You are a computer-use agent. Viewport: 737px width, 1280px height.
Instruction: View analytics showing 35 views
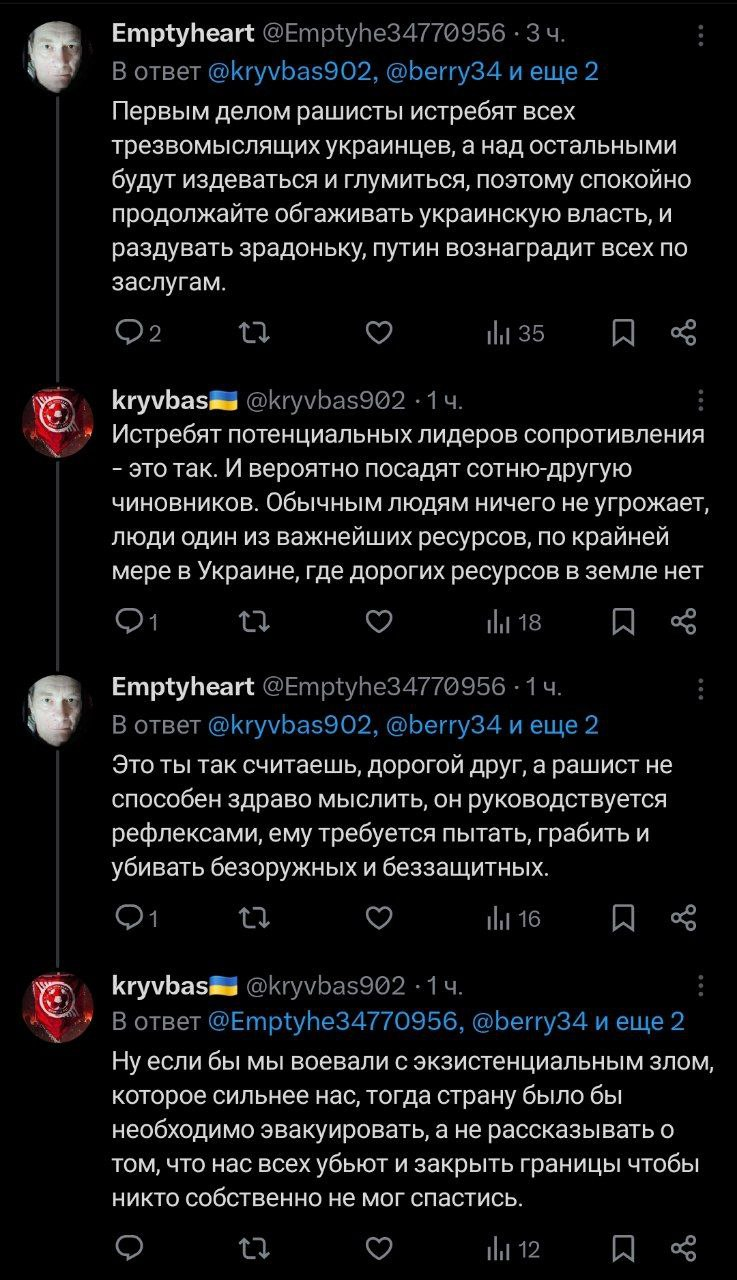click(515, 333)
